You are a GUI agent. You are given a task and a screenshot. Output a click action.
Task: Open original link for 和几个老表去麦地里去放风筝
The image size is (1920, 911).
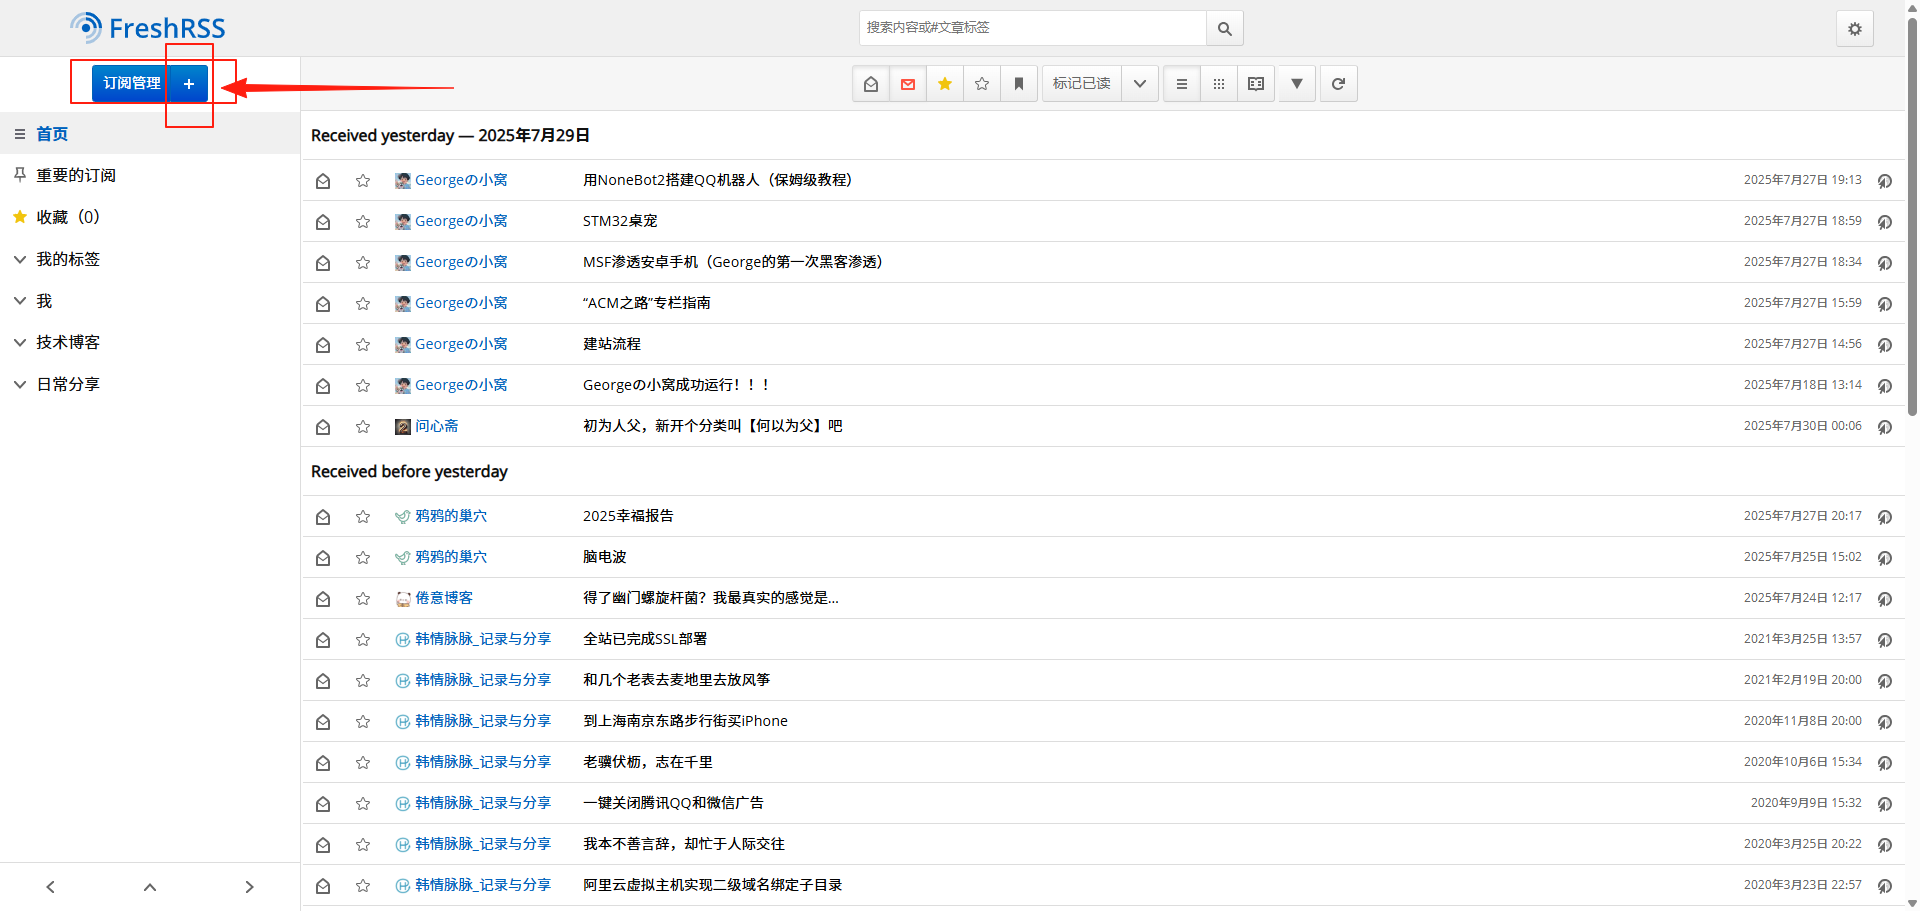pos(1885,681)
